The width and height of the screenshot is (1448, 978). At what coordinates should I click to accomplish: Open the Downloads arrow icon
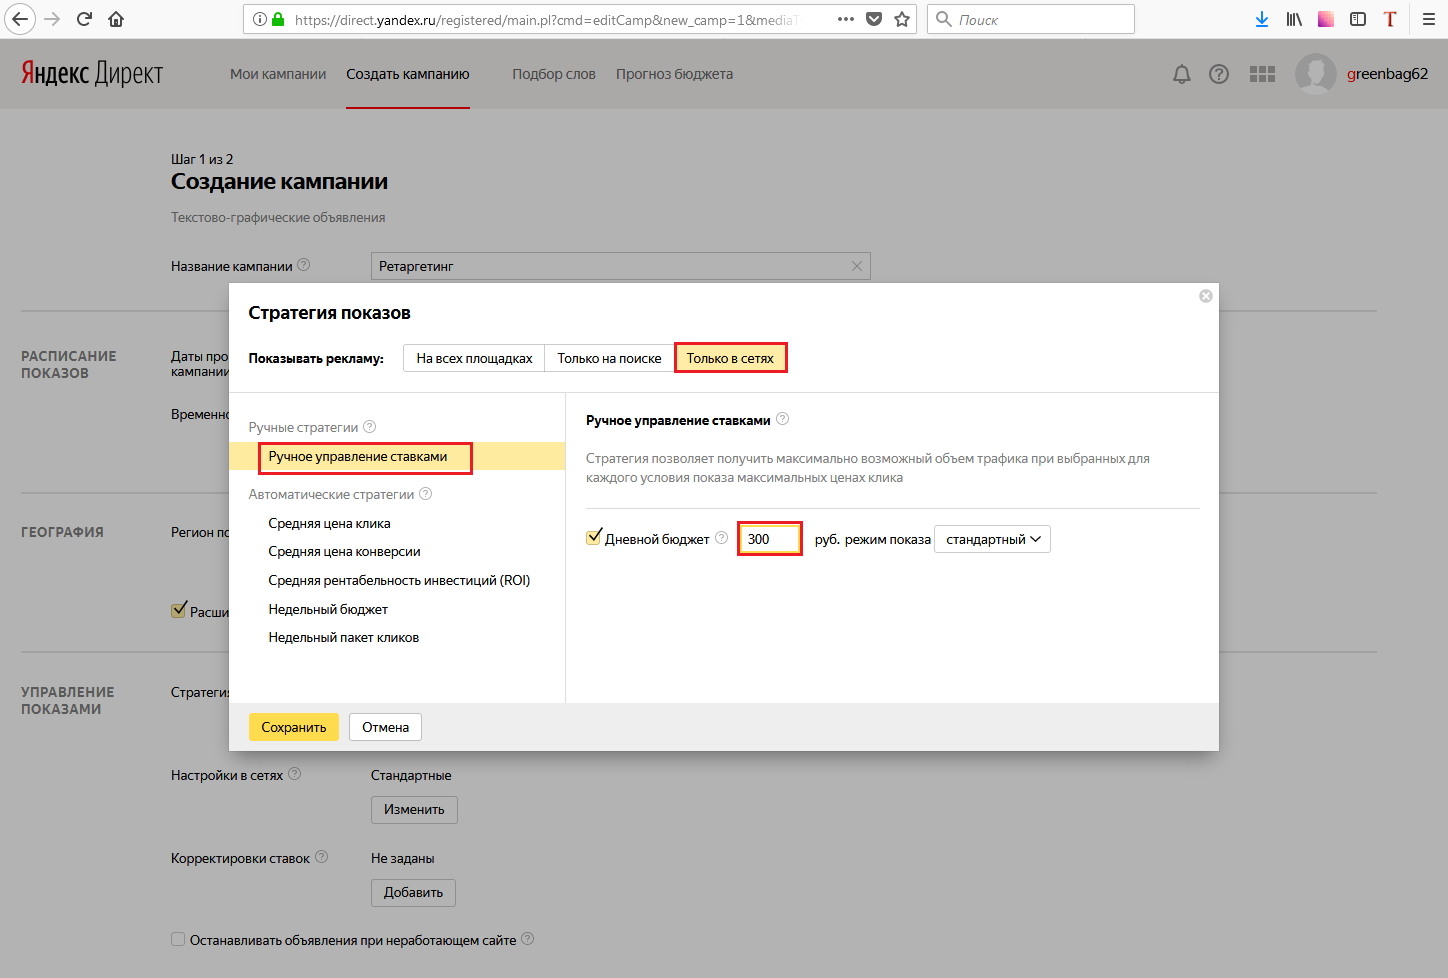[x=1262, y=19]
